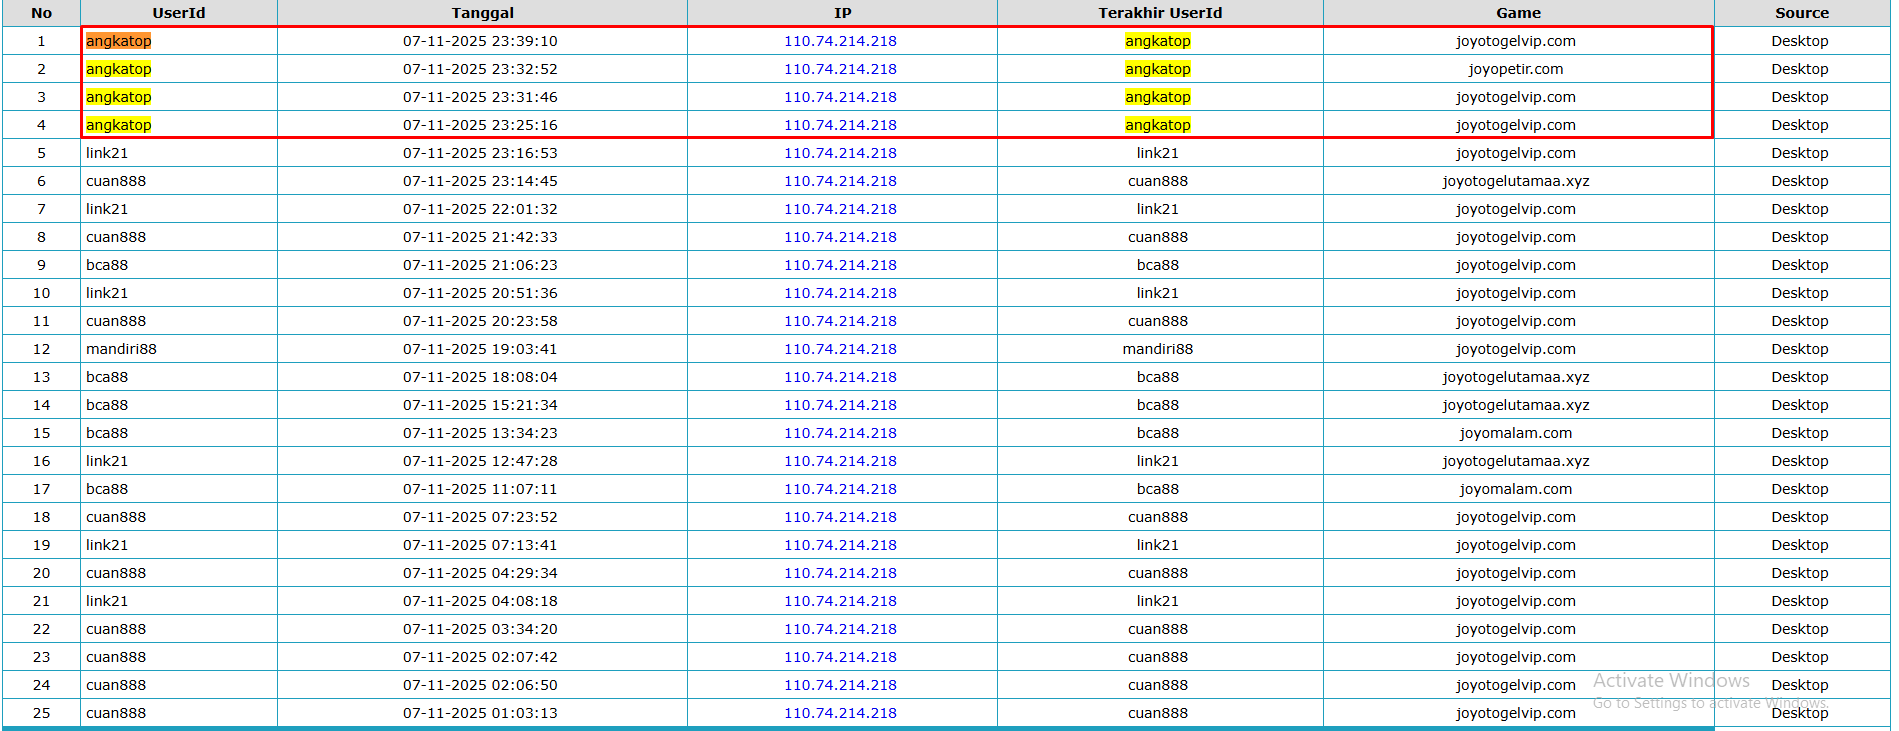
Task: Select the IP column header
Action: 843,13
